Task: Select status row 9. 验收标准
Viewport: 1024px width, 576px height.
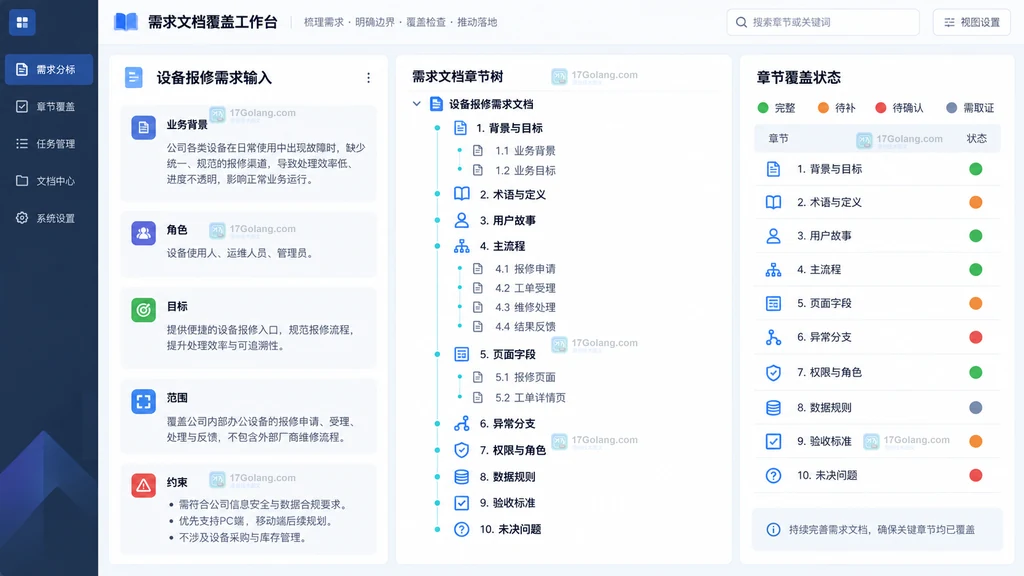Action: coord(877,441)
